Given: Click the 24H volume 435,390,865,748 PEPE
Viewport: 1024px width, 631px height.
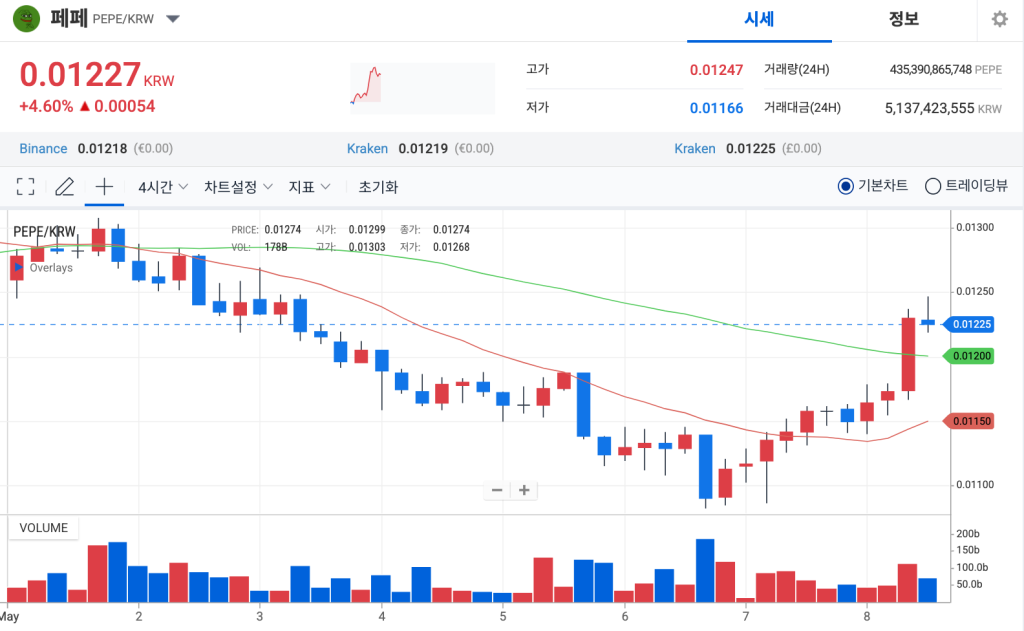Looking at the screenshot, I should [x=945, y=69].
